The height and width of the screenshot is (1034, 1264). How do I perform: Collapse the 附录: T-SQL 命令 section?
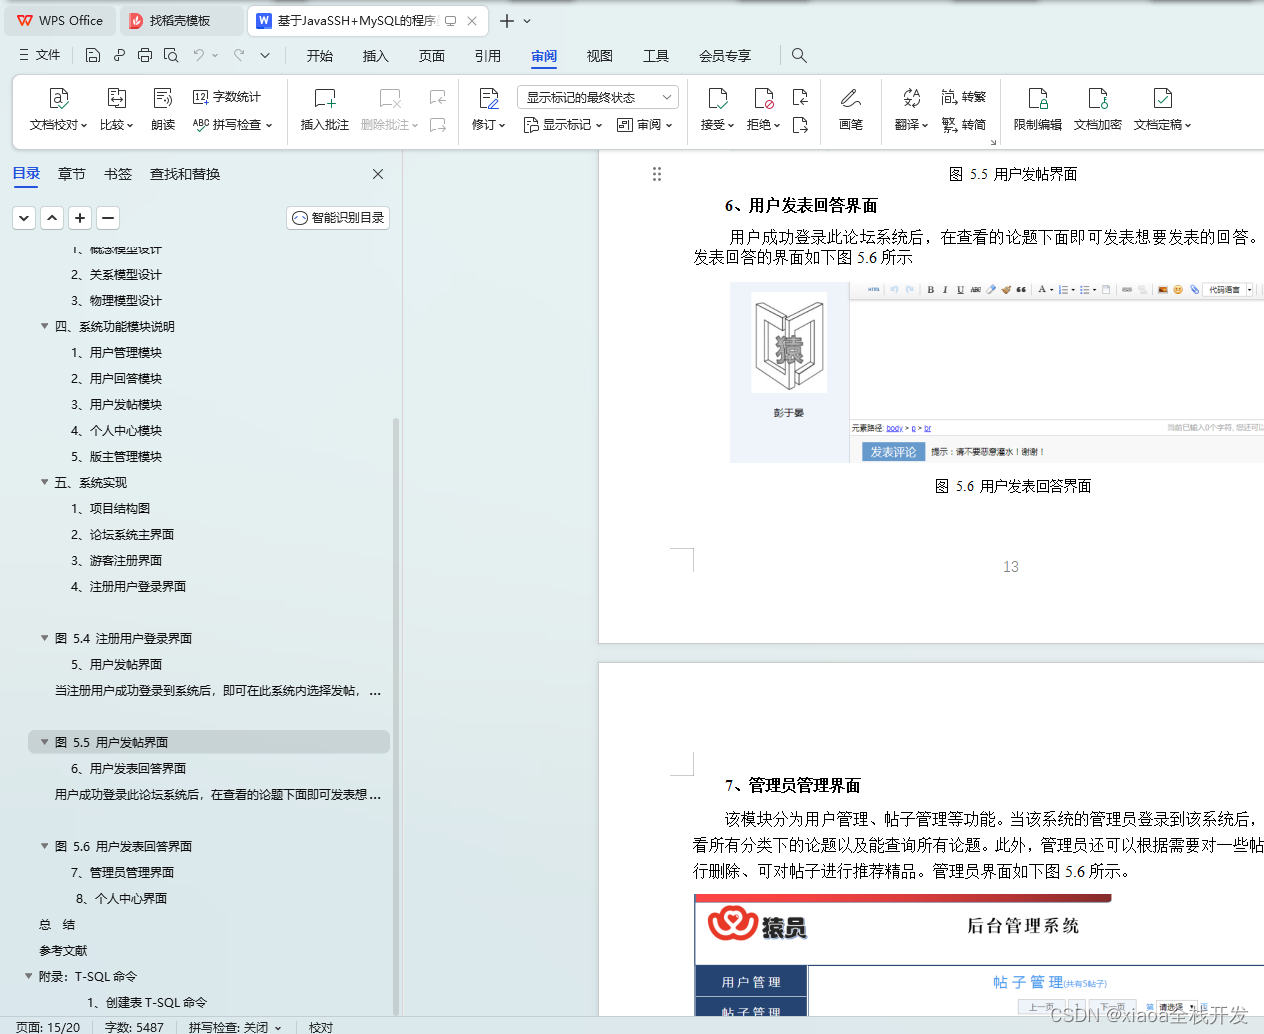point(30,976)
